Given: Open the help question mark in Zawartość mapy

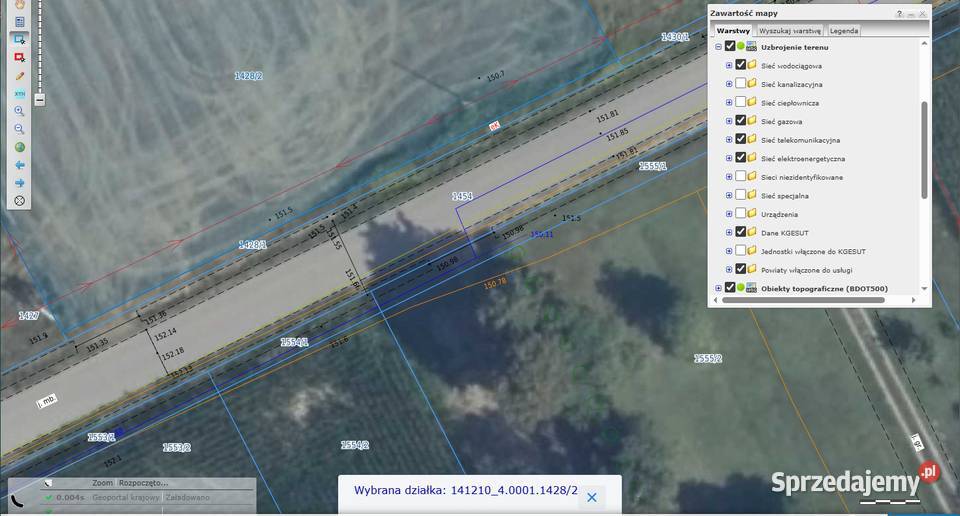Looking at the screenshot, I should point(899,14).
